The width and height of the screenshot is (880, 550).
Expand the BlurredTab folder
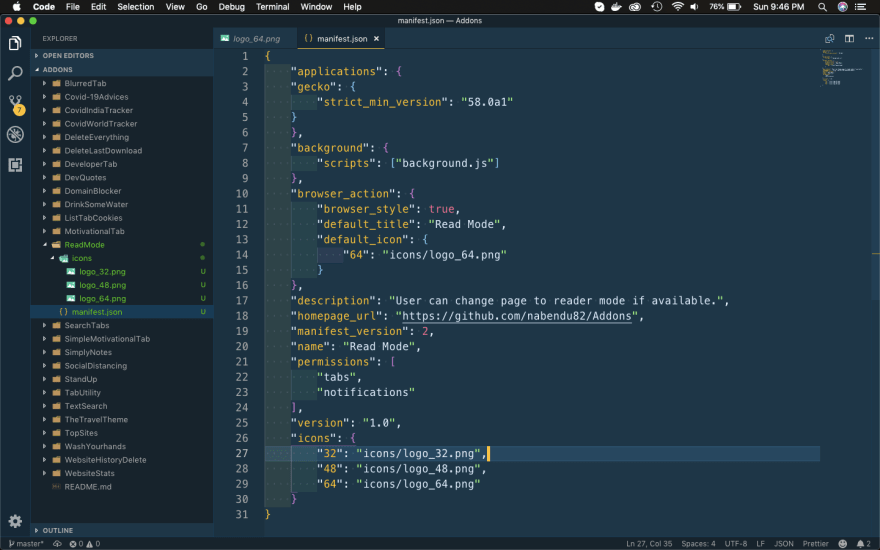tap(85, 83)
